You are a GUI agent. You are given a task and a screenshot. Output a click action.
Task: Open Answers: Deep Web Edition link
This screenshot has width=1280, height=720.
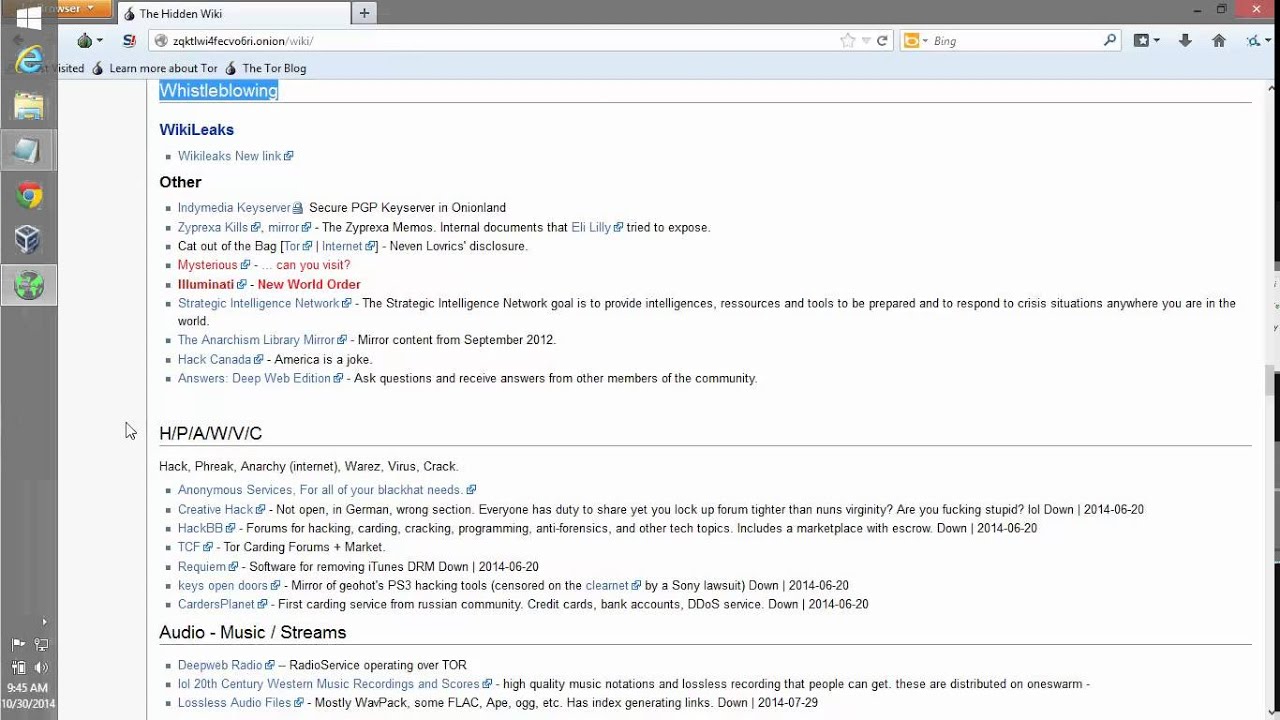[254, 378]
